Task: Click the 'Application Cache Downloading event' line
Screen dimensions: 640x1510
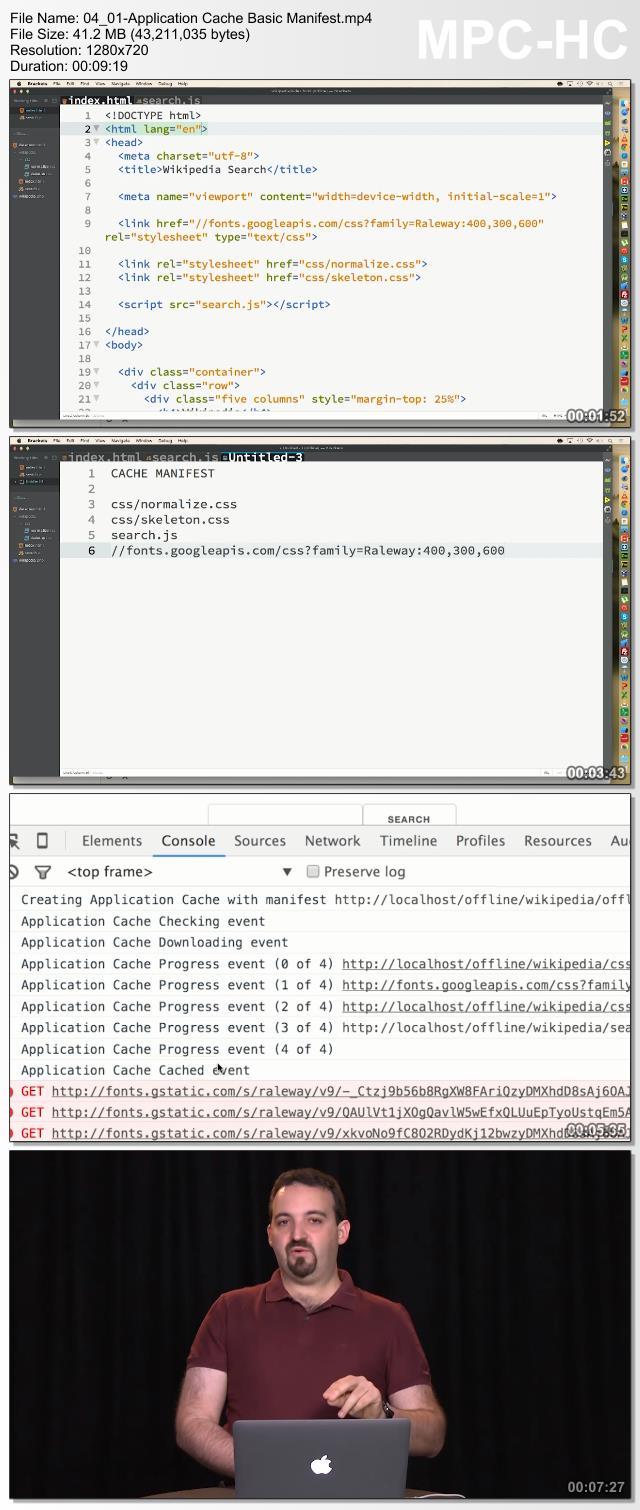Action: tap(154, 942)
